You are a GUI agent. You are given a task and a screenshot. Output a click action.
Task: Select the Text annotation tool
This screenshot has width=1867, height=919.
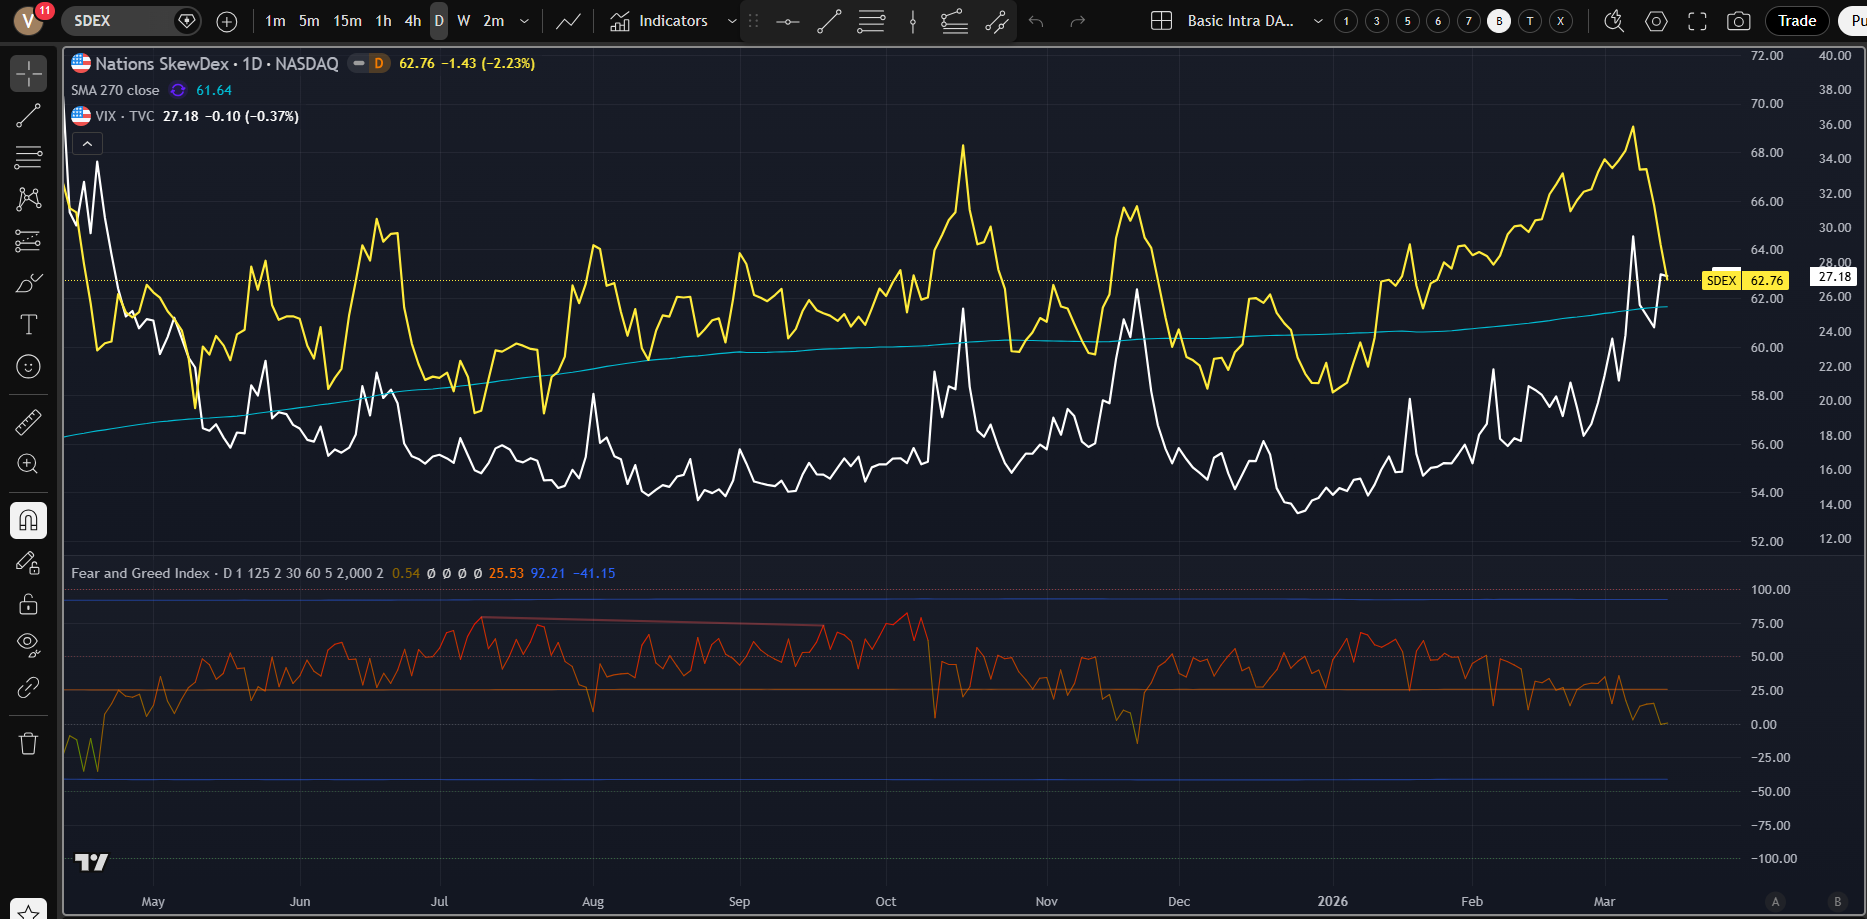point(28,325)
